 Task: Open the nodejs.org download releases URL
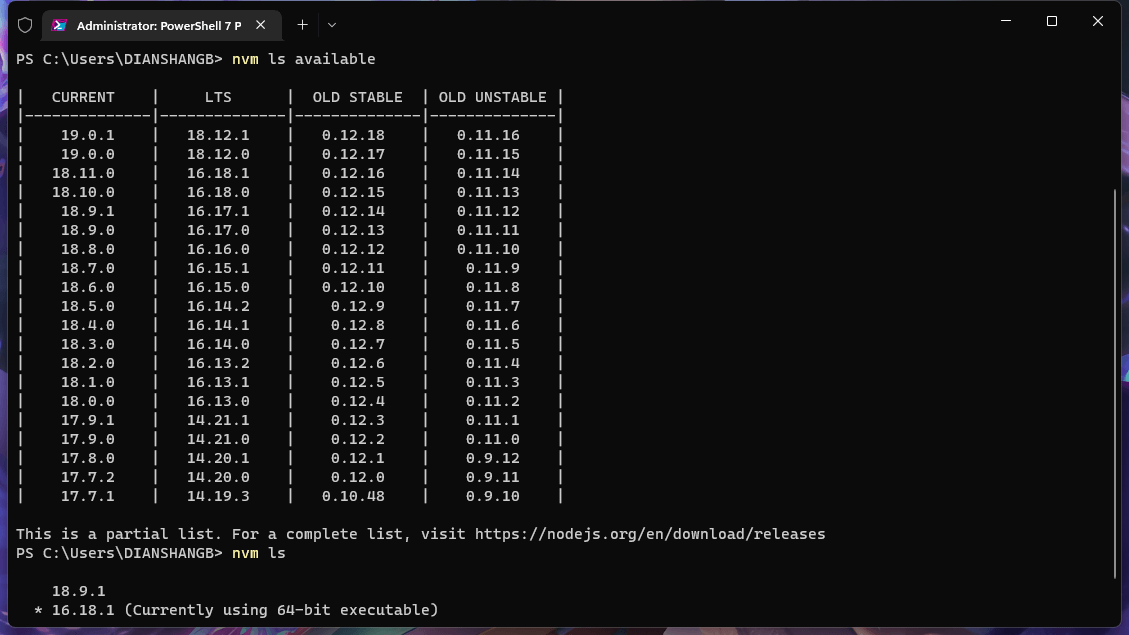click(x=650, y=534)
